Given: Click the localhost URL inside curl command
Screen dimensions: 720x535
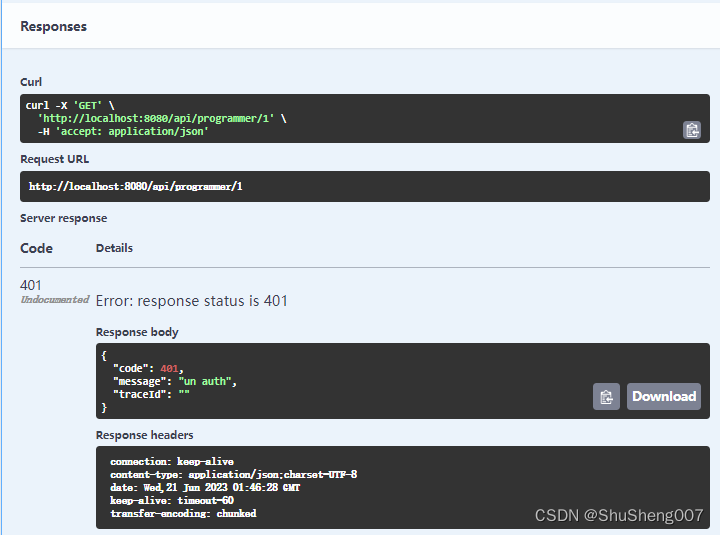Looking at the screenshot, I should tap(156, 118).
